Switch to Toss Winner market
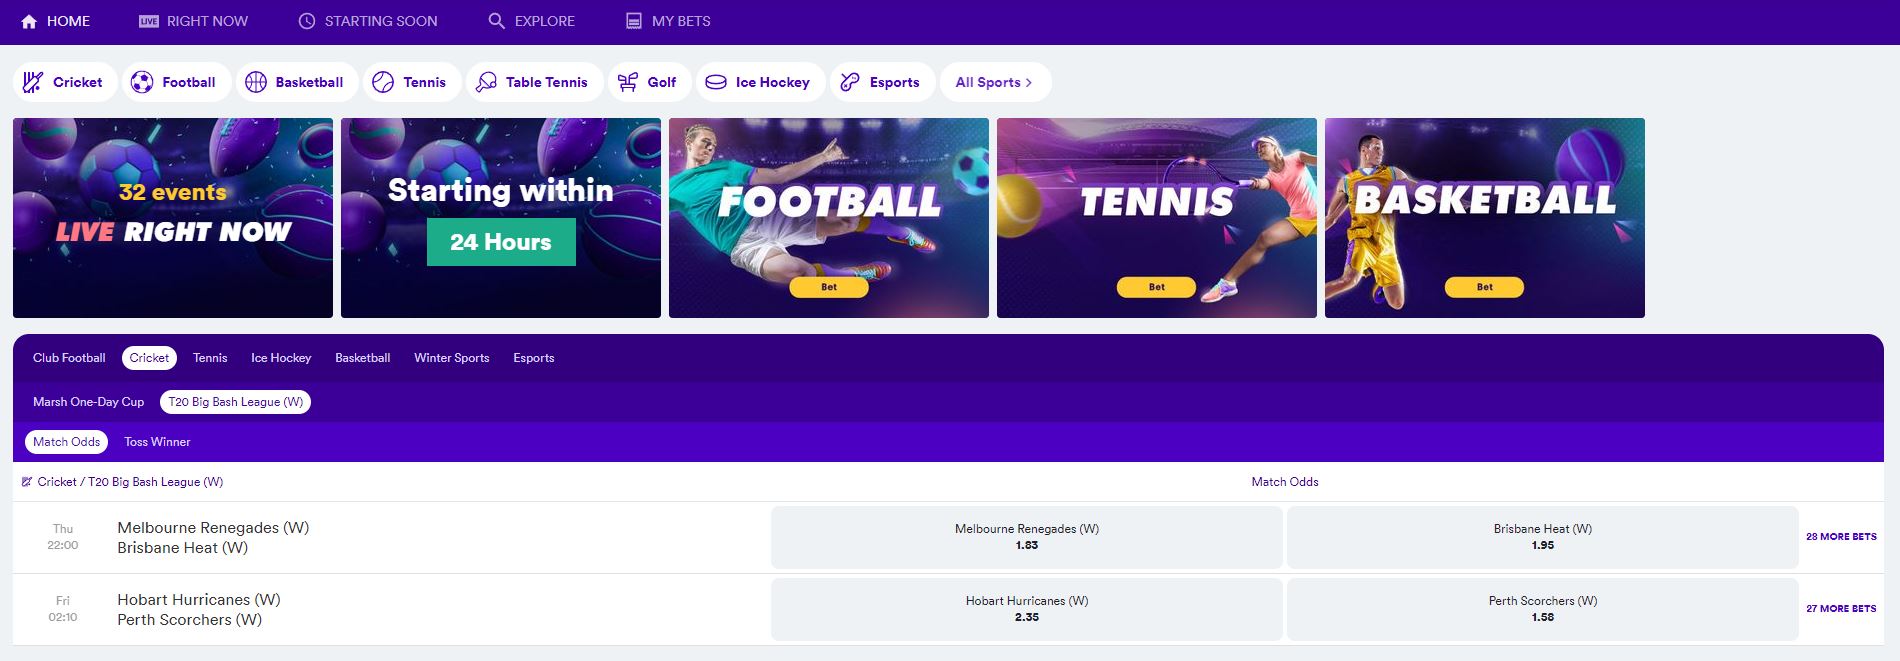 pos(157,442)
